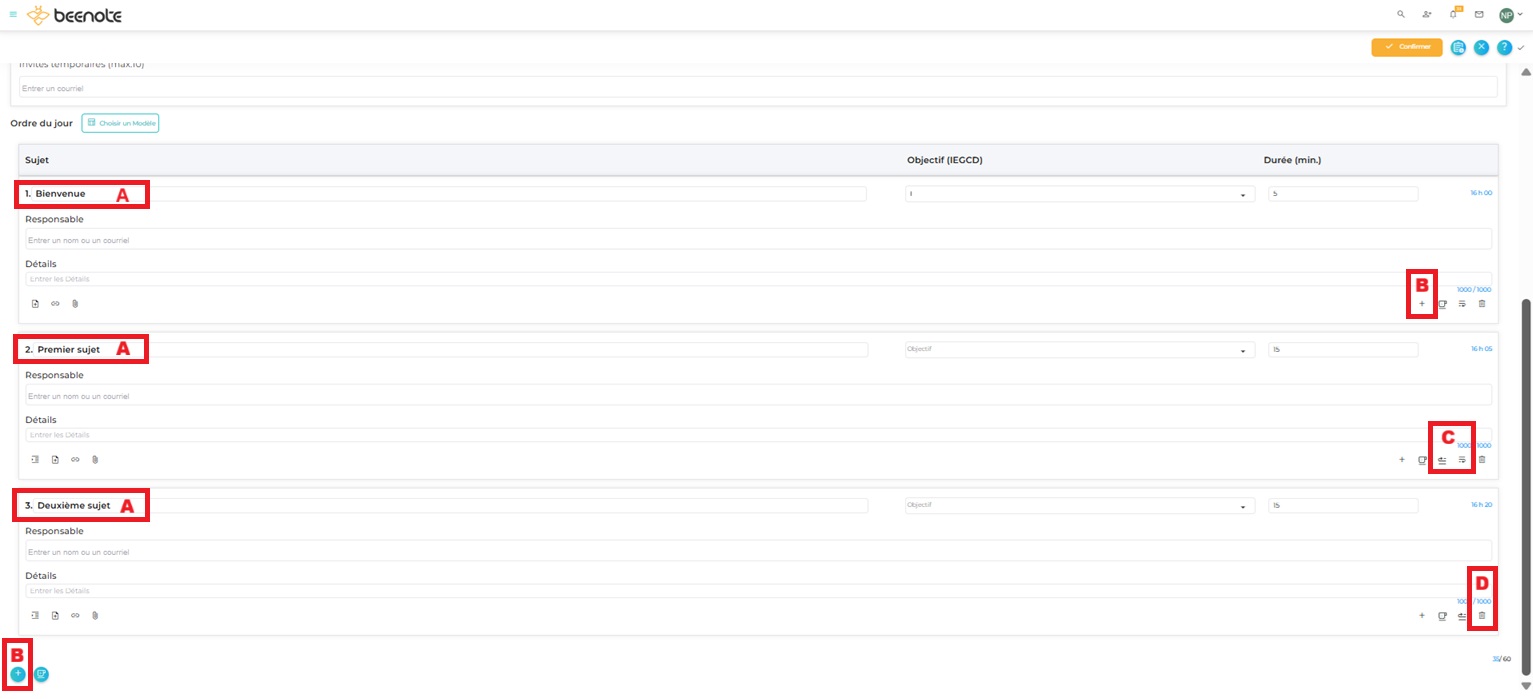Open the Objectif dropdown for Bienvenue
The height and width of the screenshot is (699, 1533).
[x=1079, y=194]
